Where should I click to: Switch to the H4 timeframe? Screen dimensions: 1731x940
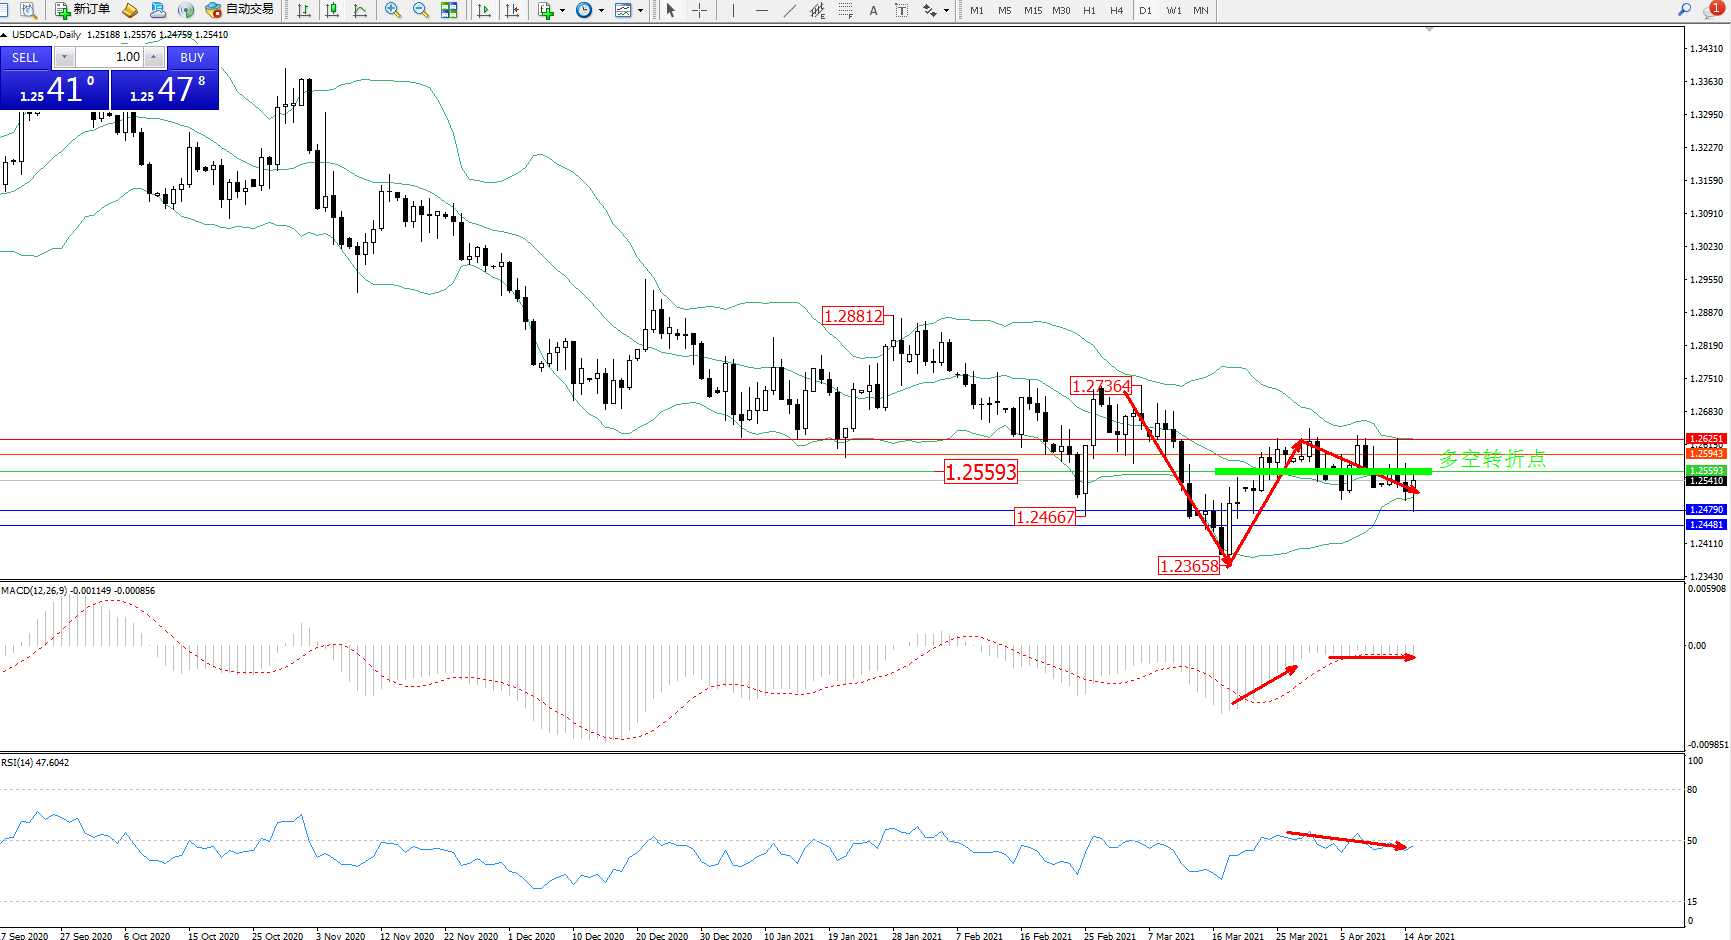tap(1116, 10)
